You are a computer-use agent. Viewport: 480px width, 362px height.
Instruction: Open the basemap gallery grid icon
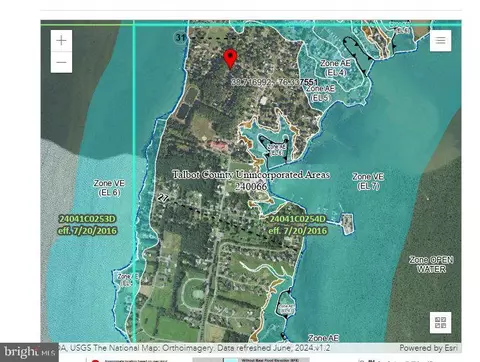click(x=440, y=322)
